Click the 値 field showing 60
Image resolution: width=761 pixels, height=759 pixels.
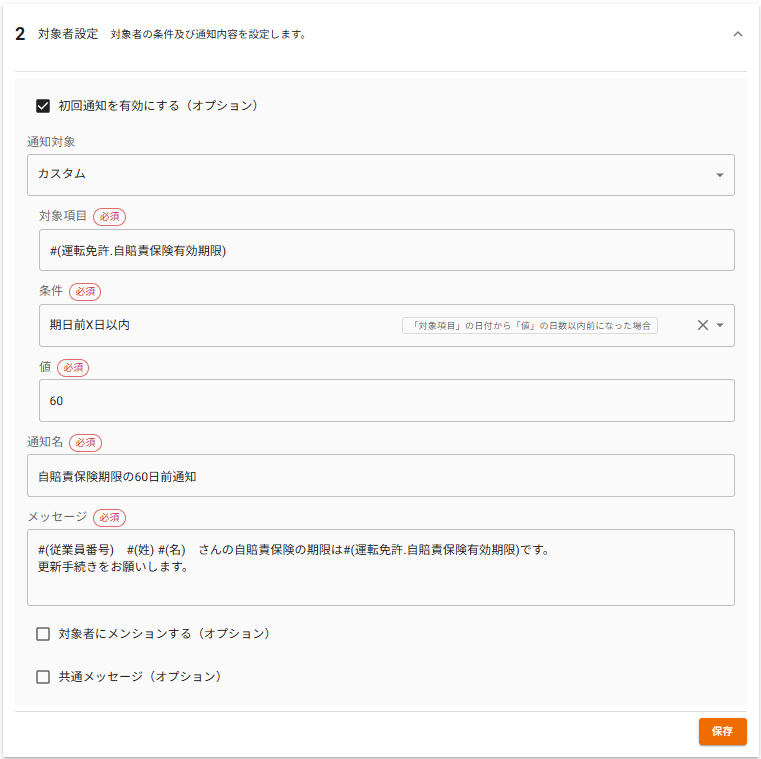[386, 400]
